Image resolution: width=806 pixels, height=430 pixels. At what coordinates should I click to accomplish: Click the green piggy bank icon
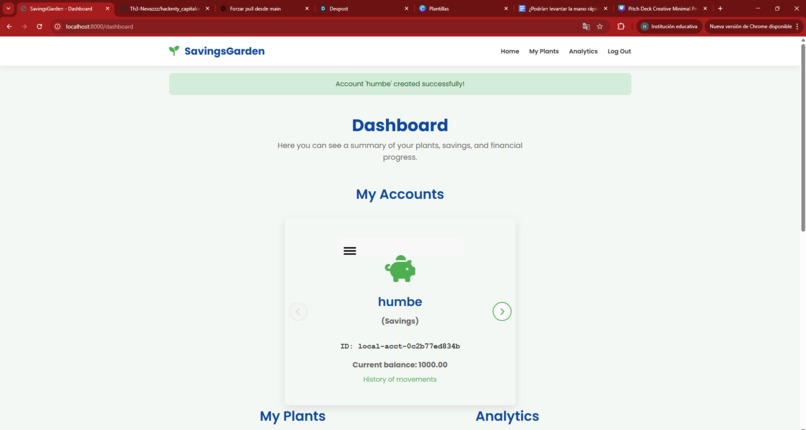tap(400, 269)
